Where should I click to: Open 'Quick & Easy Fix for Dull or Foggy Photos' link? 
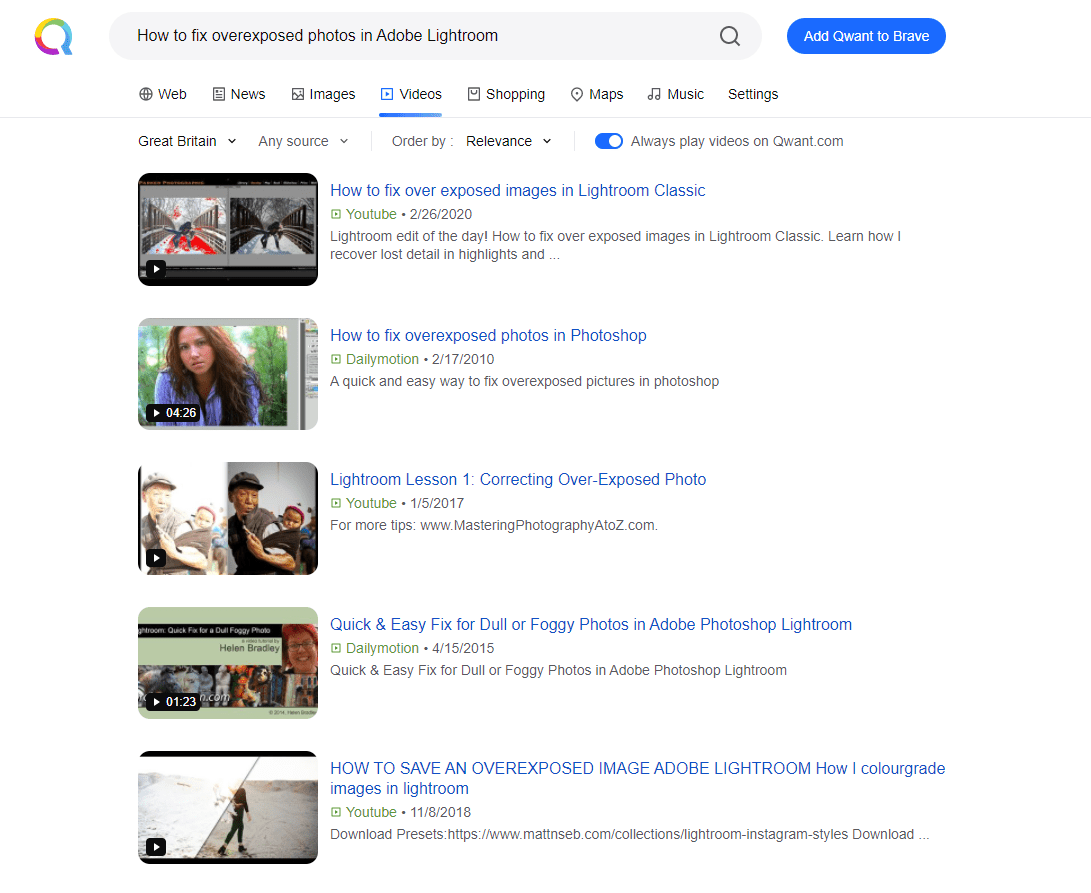[x=591, y=624]
